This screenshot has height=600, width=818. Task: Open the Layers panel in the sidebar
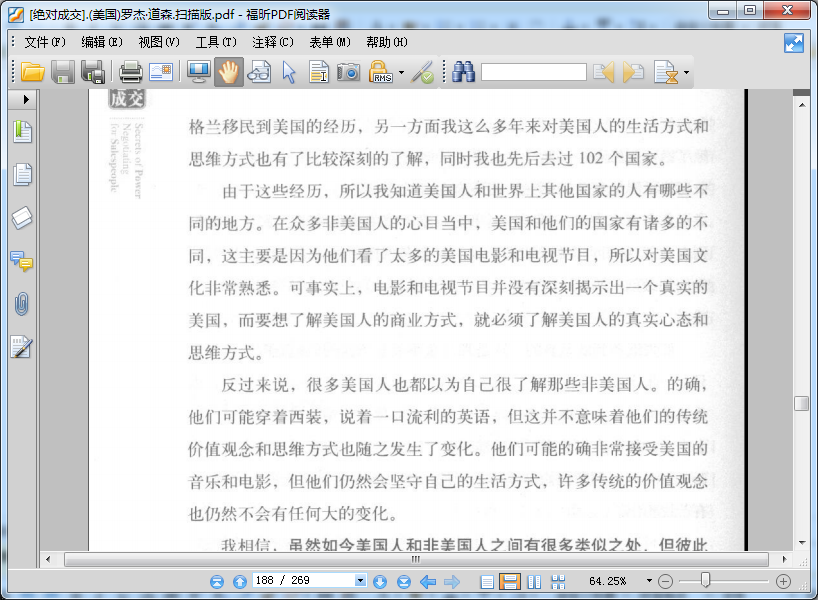[x=22, y=218]
